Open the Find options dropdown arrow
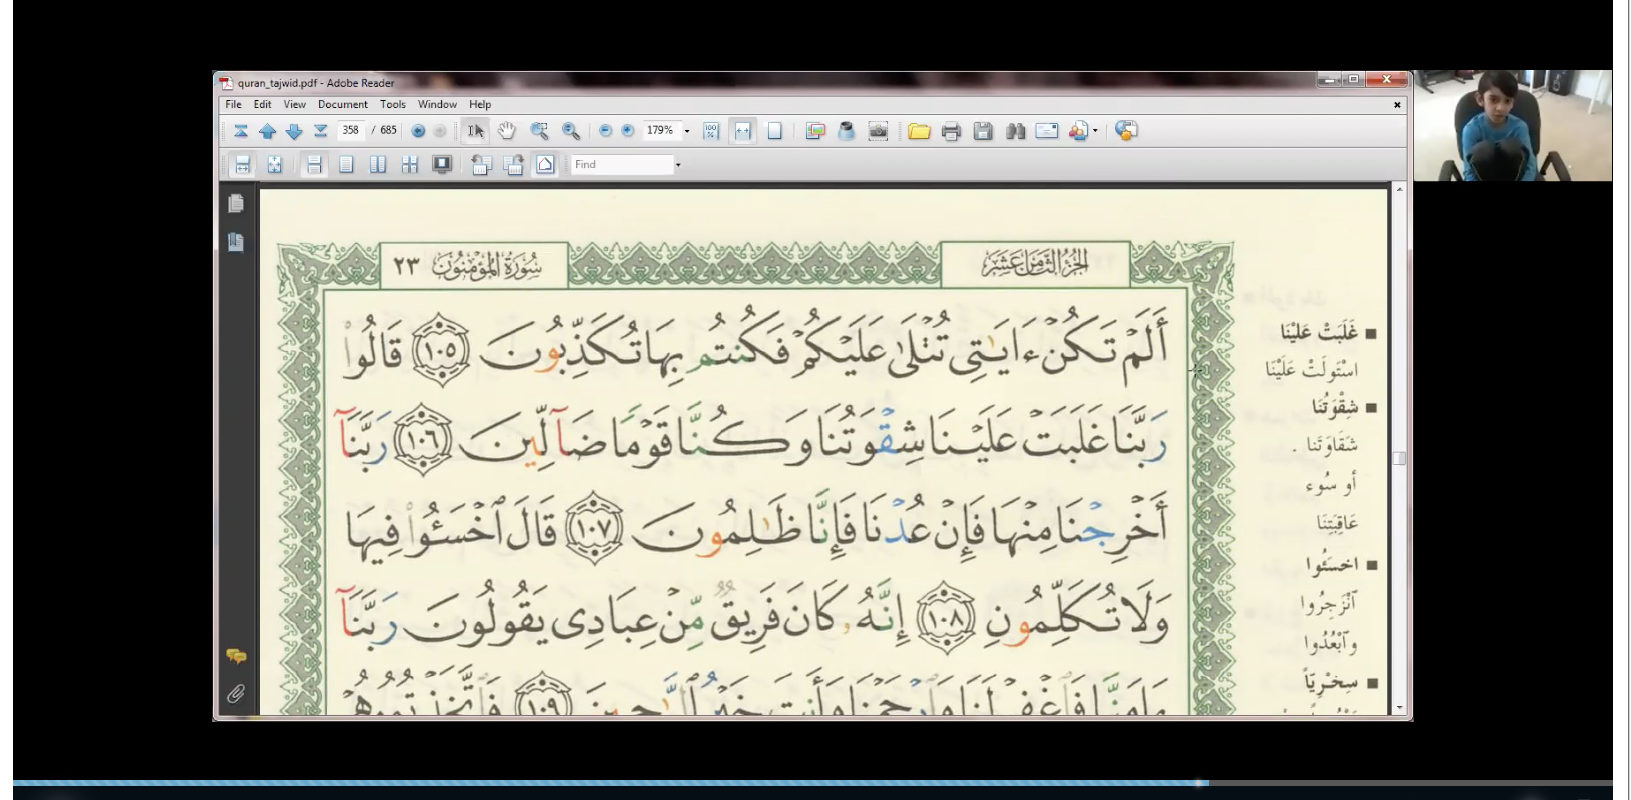The image size is (1631, 800). point(678,165)
